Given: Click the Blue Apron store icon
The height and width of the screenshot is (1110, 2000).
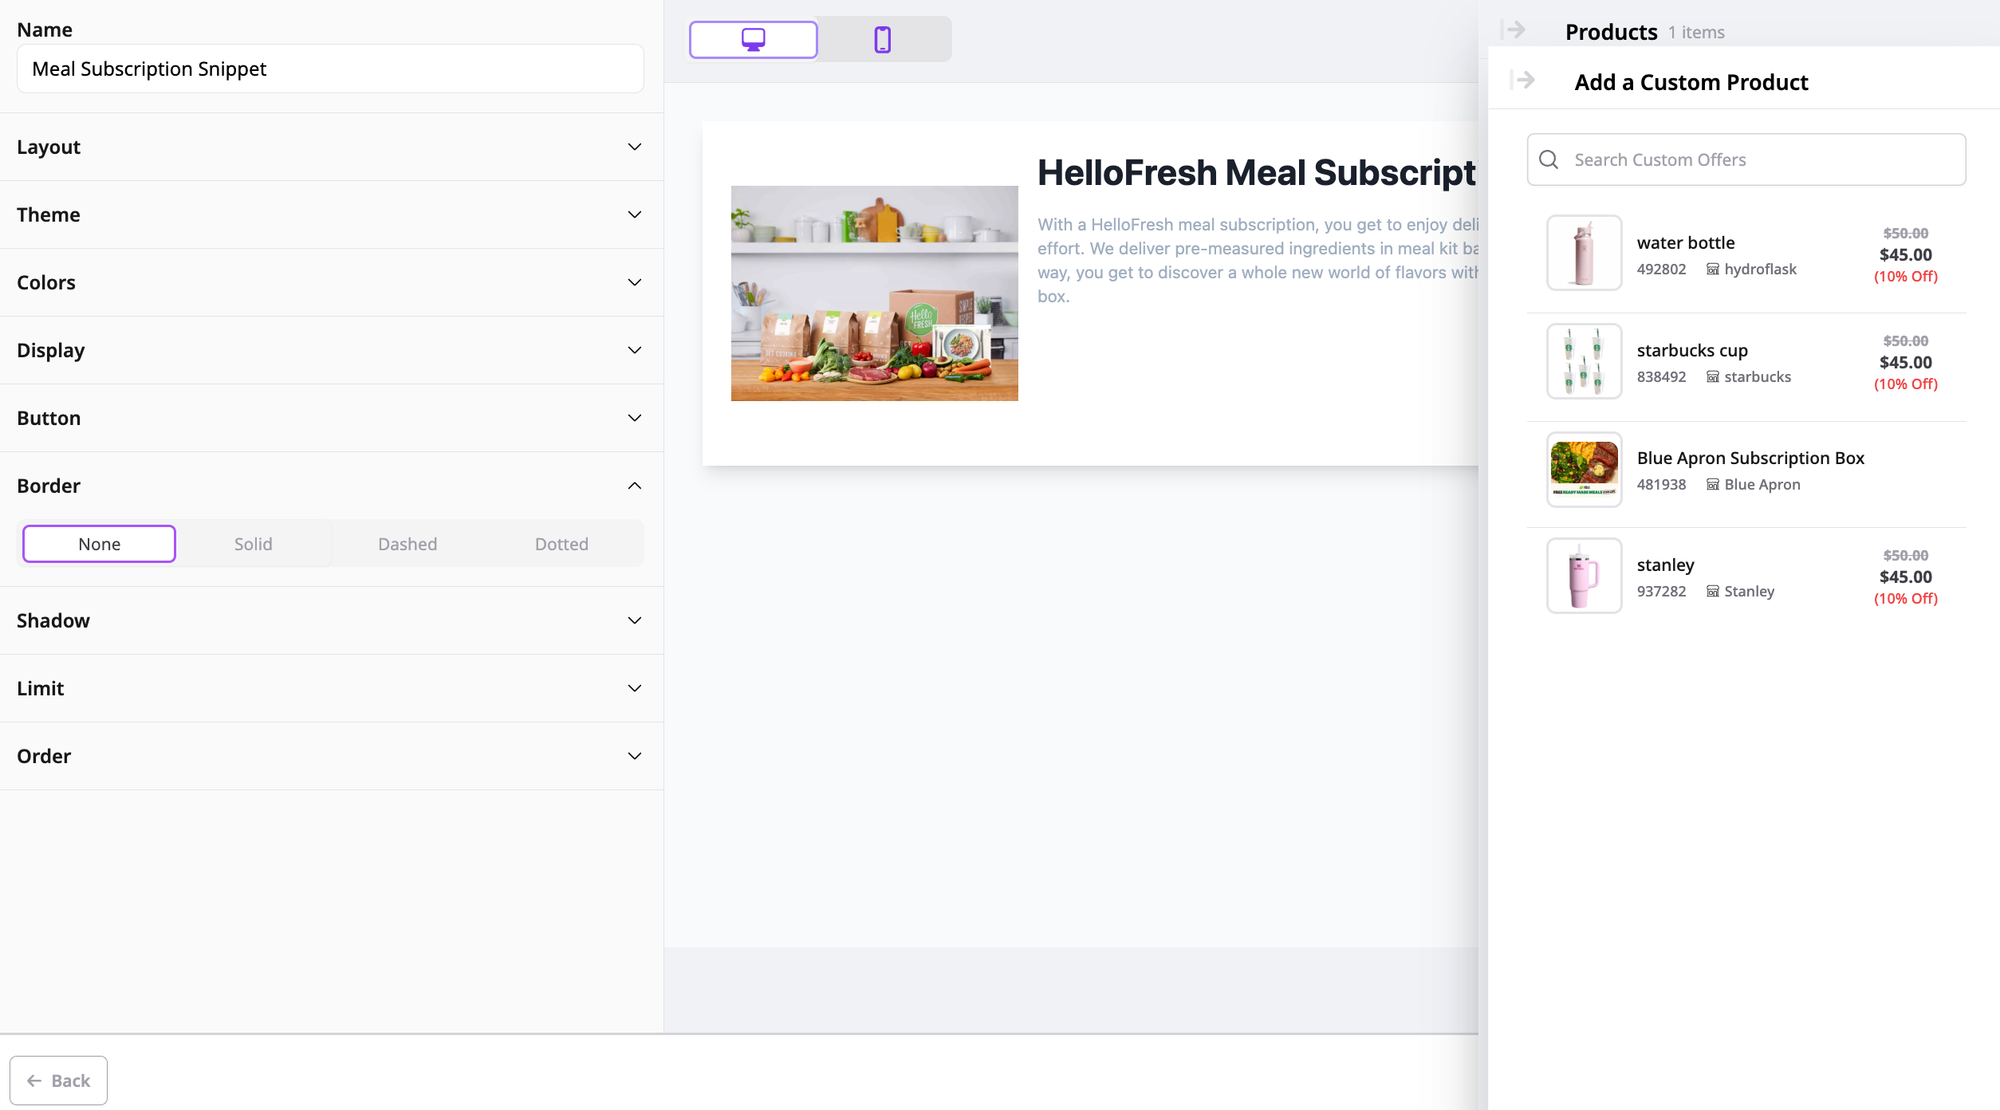Looking at the screenshot, I should [1713, 484].
